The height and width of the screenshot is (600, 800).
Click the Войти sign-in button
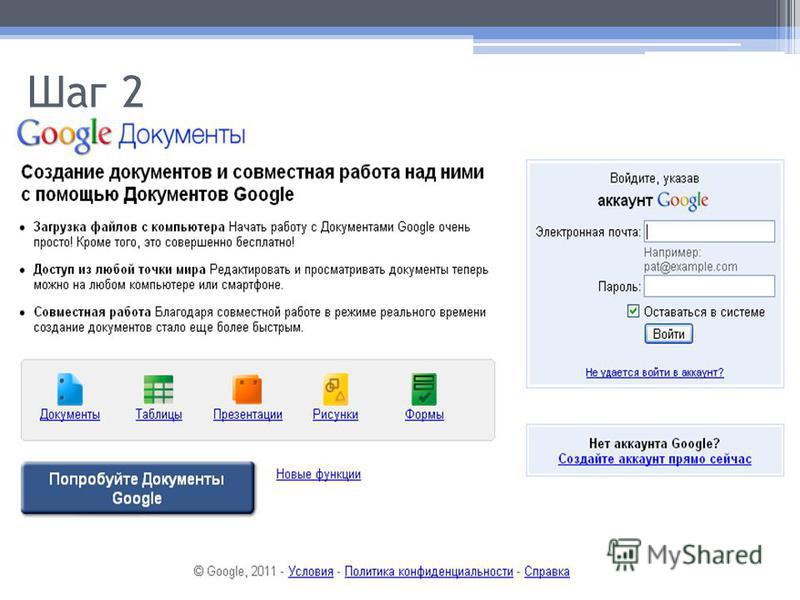point(668,334)
